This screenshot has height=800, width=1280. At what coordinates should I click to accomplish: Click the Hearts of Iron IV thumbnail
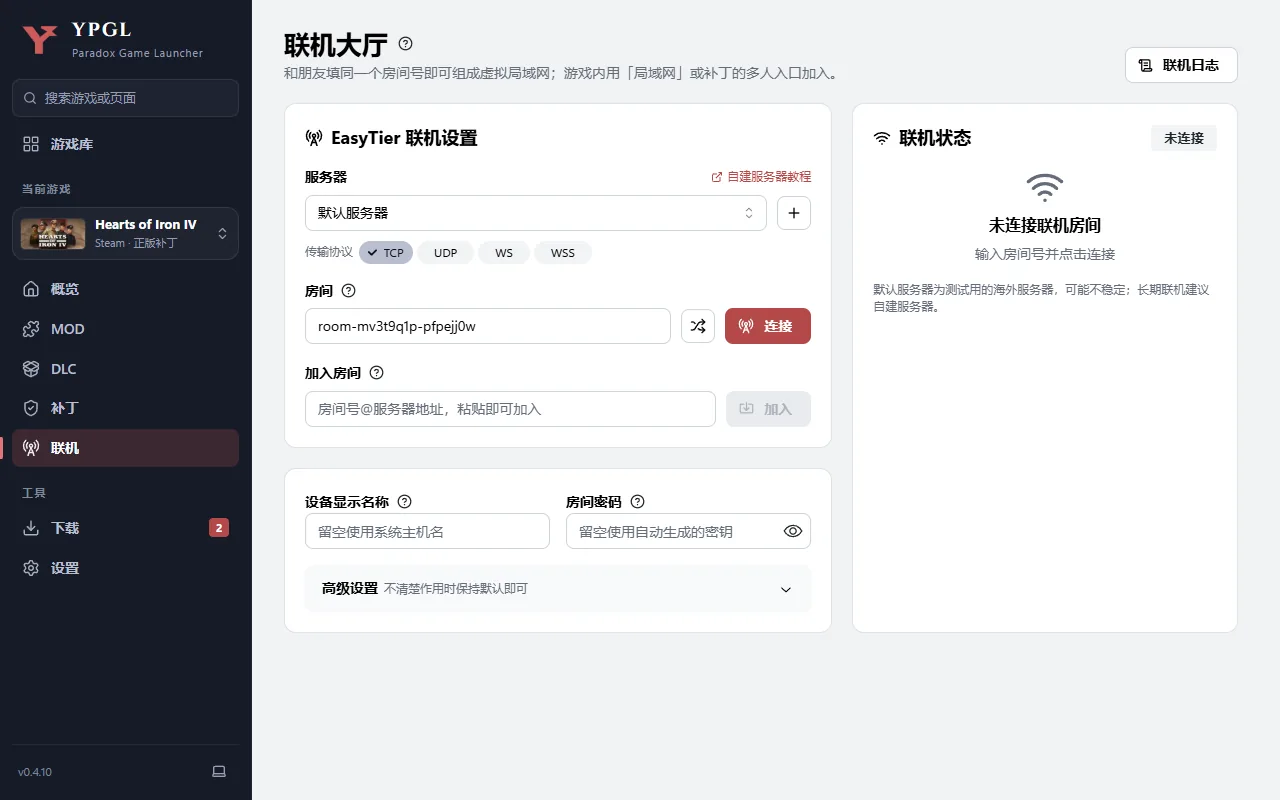53,233
